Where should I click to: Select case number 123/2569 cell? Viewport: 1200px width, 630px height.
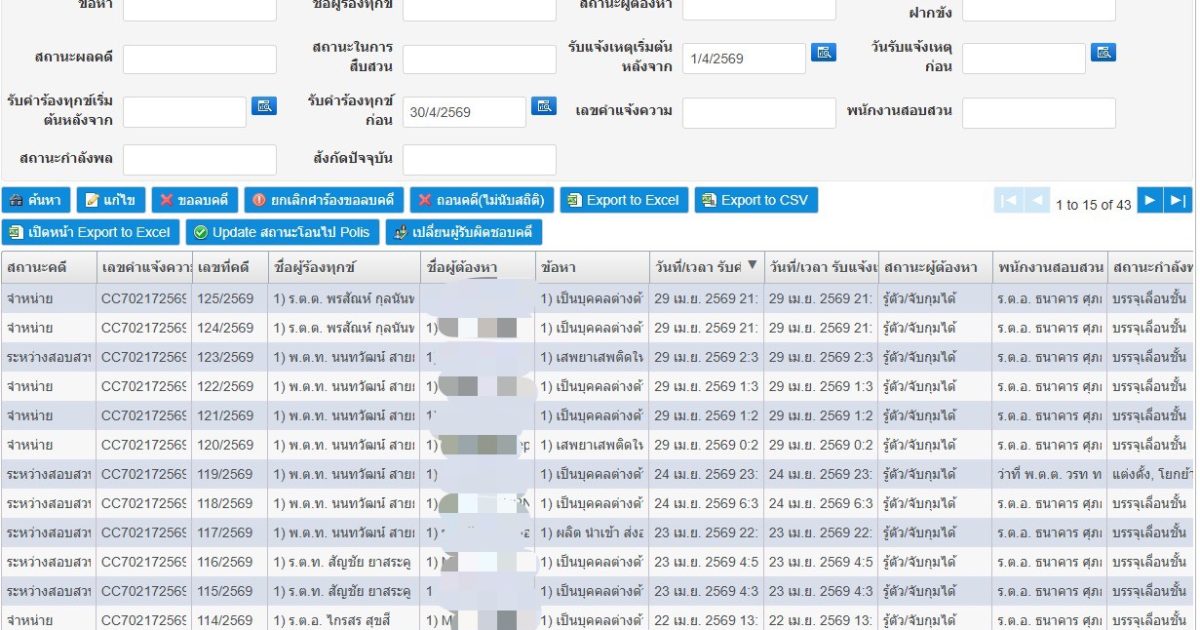pyautogui.click(x=230, y=357)
